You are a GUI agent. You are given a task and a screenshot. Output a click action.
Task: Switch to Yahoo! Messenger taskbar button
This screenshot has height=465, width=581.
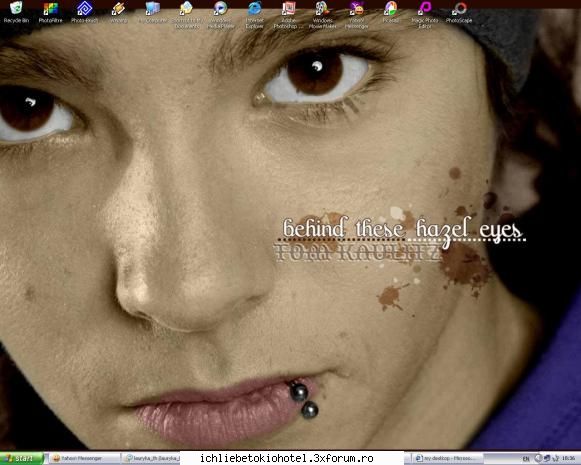coord(83,458)
